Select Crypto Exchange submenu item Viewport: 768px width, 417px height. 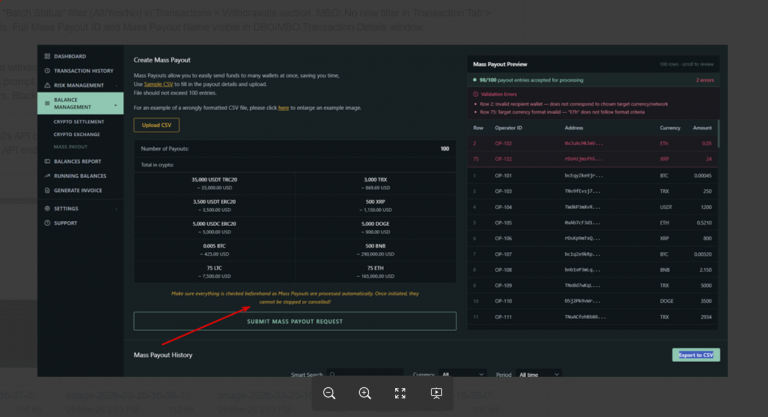[x=77, y=134]
